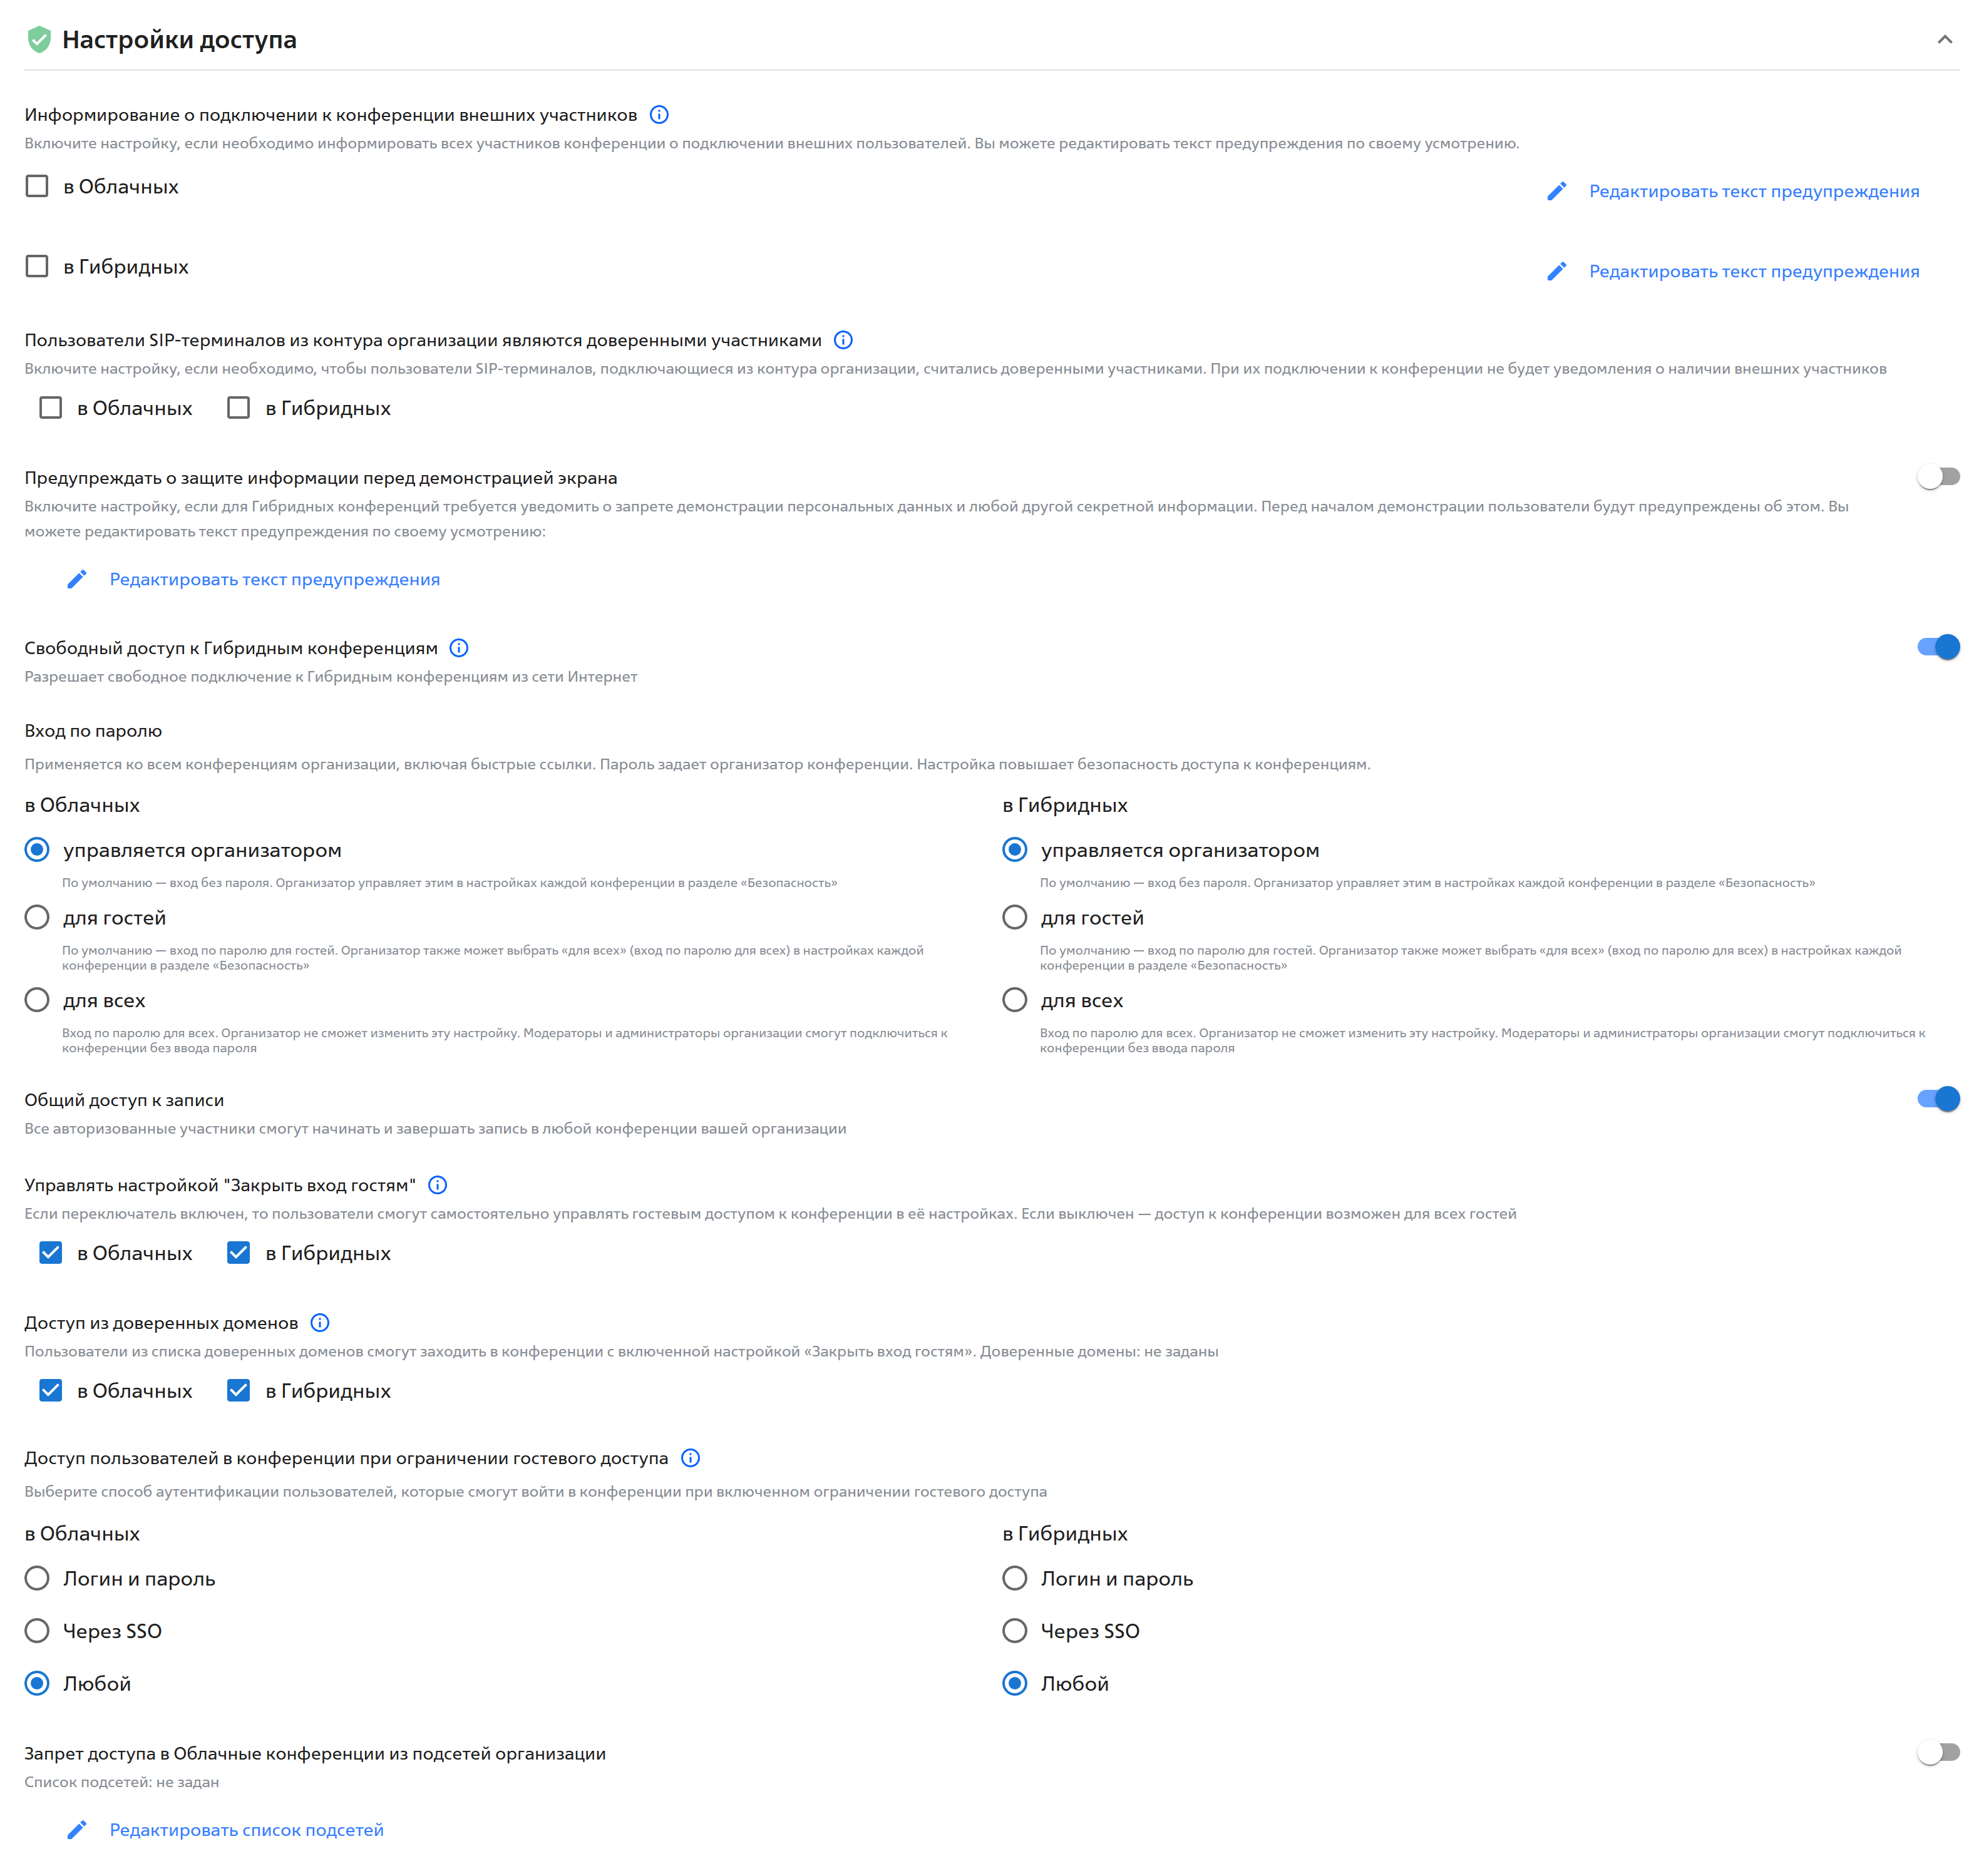Viewport: 1979px width, 1876px height.
Task: Toggle Запрет доступа из подсетей организации switch
Action: pos(1937,1752)
